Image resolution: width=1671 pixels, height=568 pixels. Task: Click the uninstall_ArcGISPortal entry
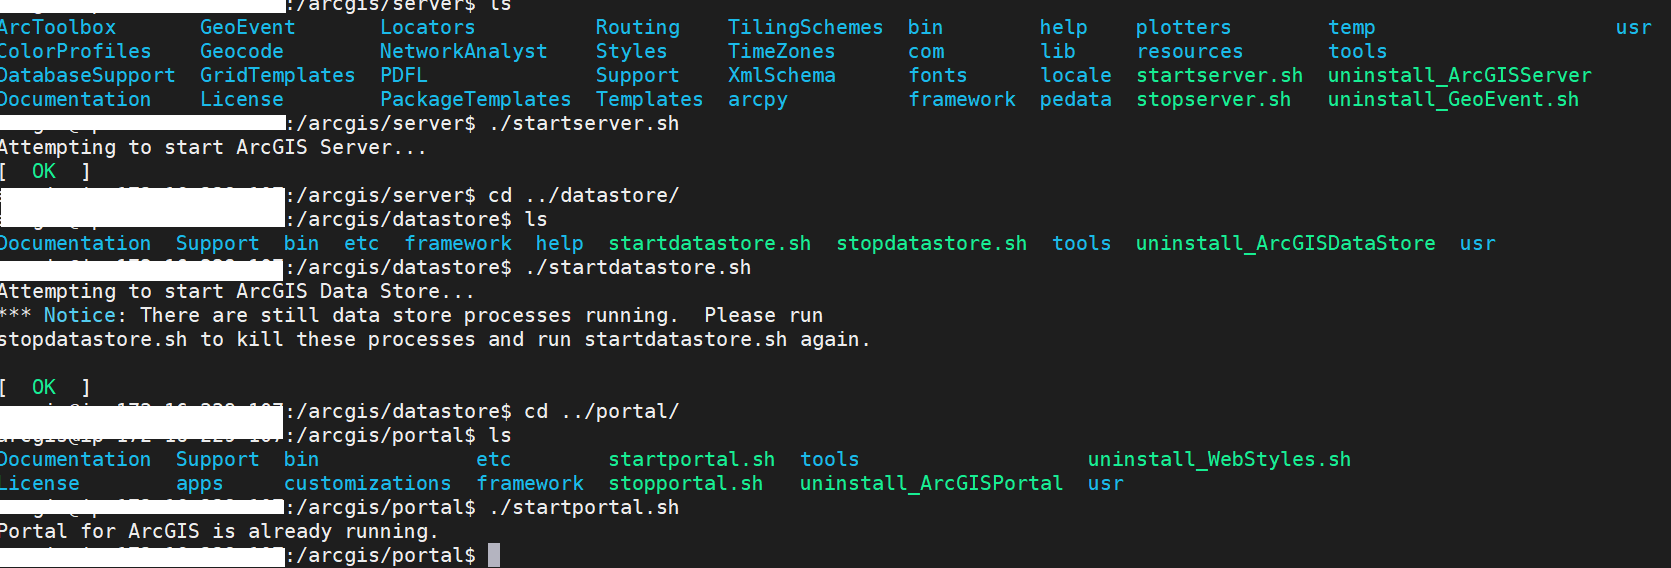point(932,483)
